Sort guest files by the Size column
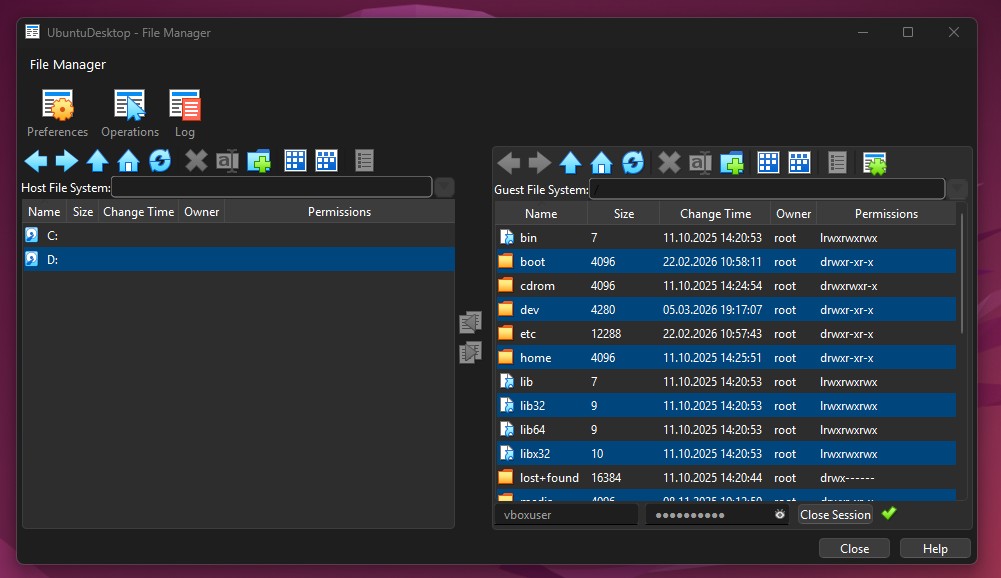1001x578 pixels. point(623,213)
